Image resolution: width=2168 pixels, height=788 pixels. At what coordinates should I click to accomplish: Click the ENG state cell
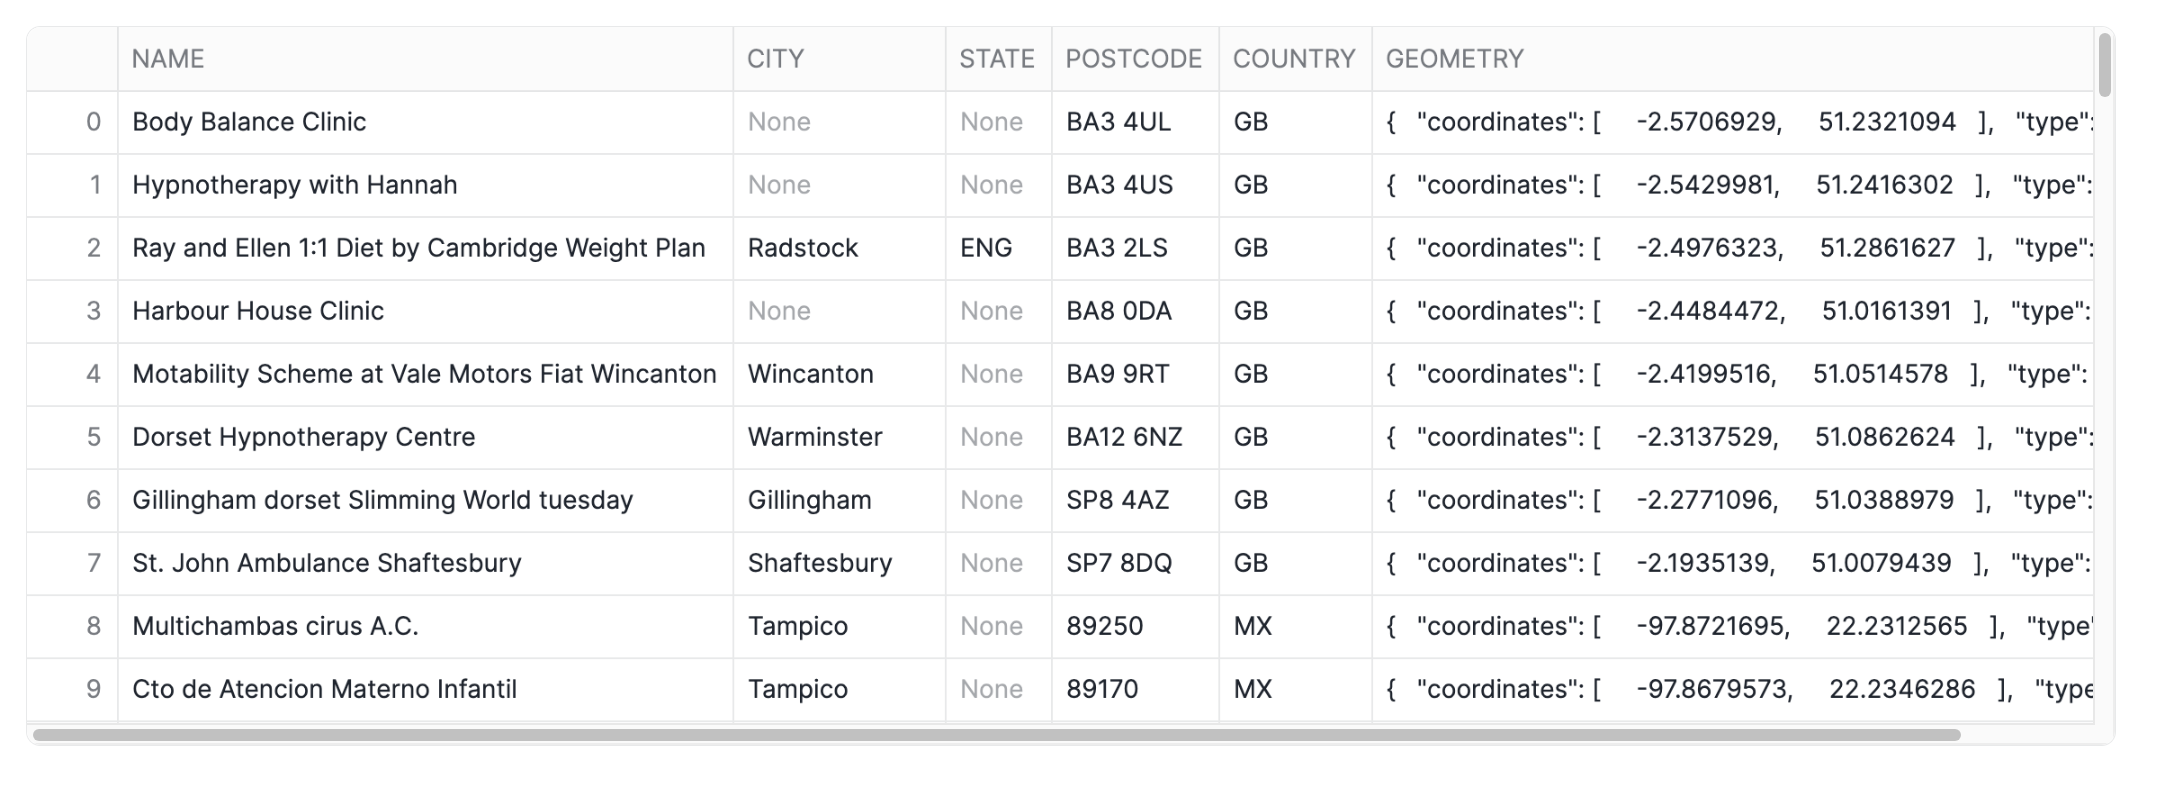[x=986, y=248]
